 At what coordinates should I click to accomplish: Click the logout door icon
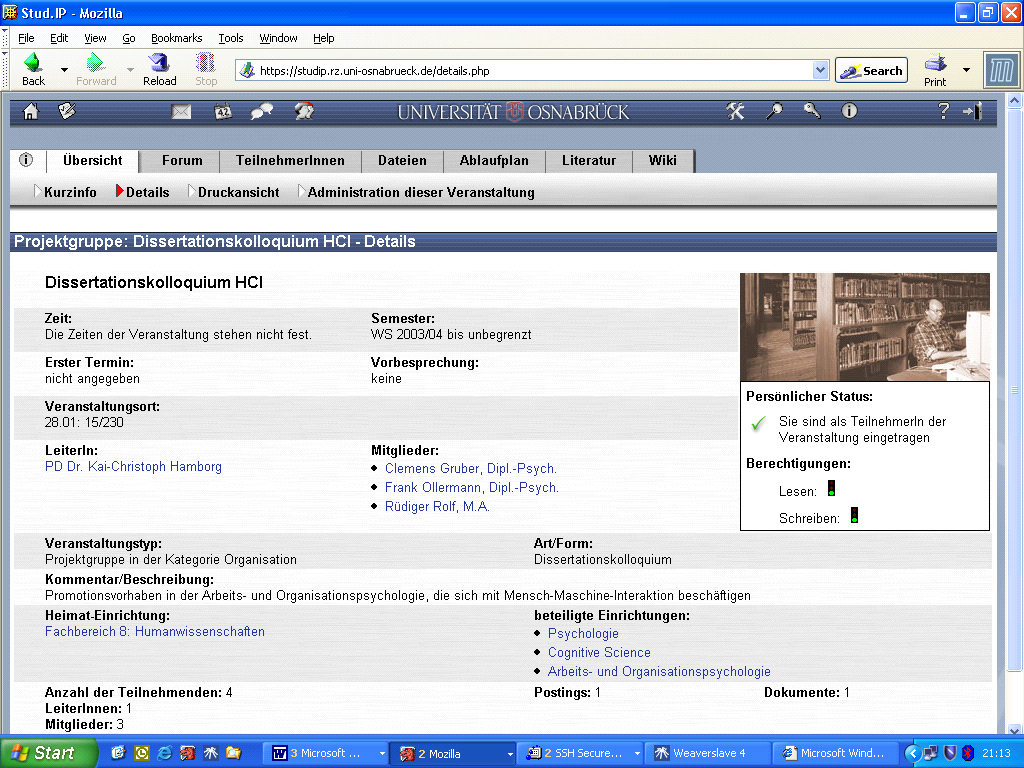[x=972, y=112]
